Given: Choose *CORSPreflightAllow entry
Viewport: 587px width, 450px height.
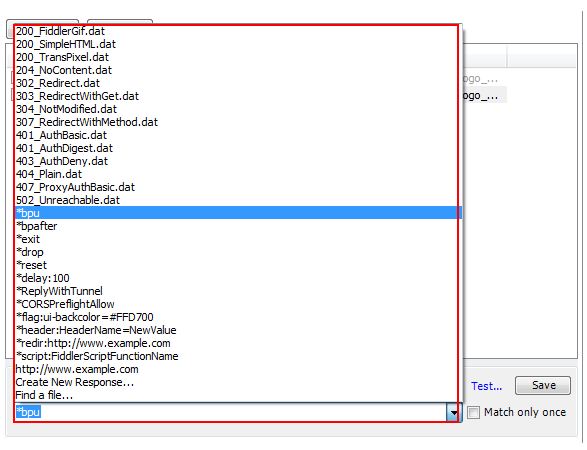Looking at the screenshot, I should click(238, 304).
